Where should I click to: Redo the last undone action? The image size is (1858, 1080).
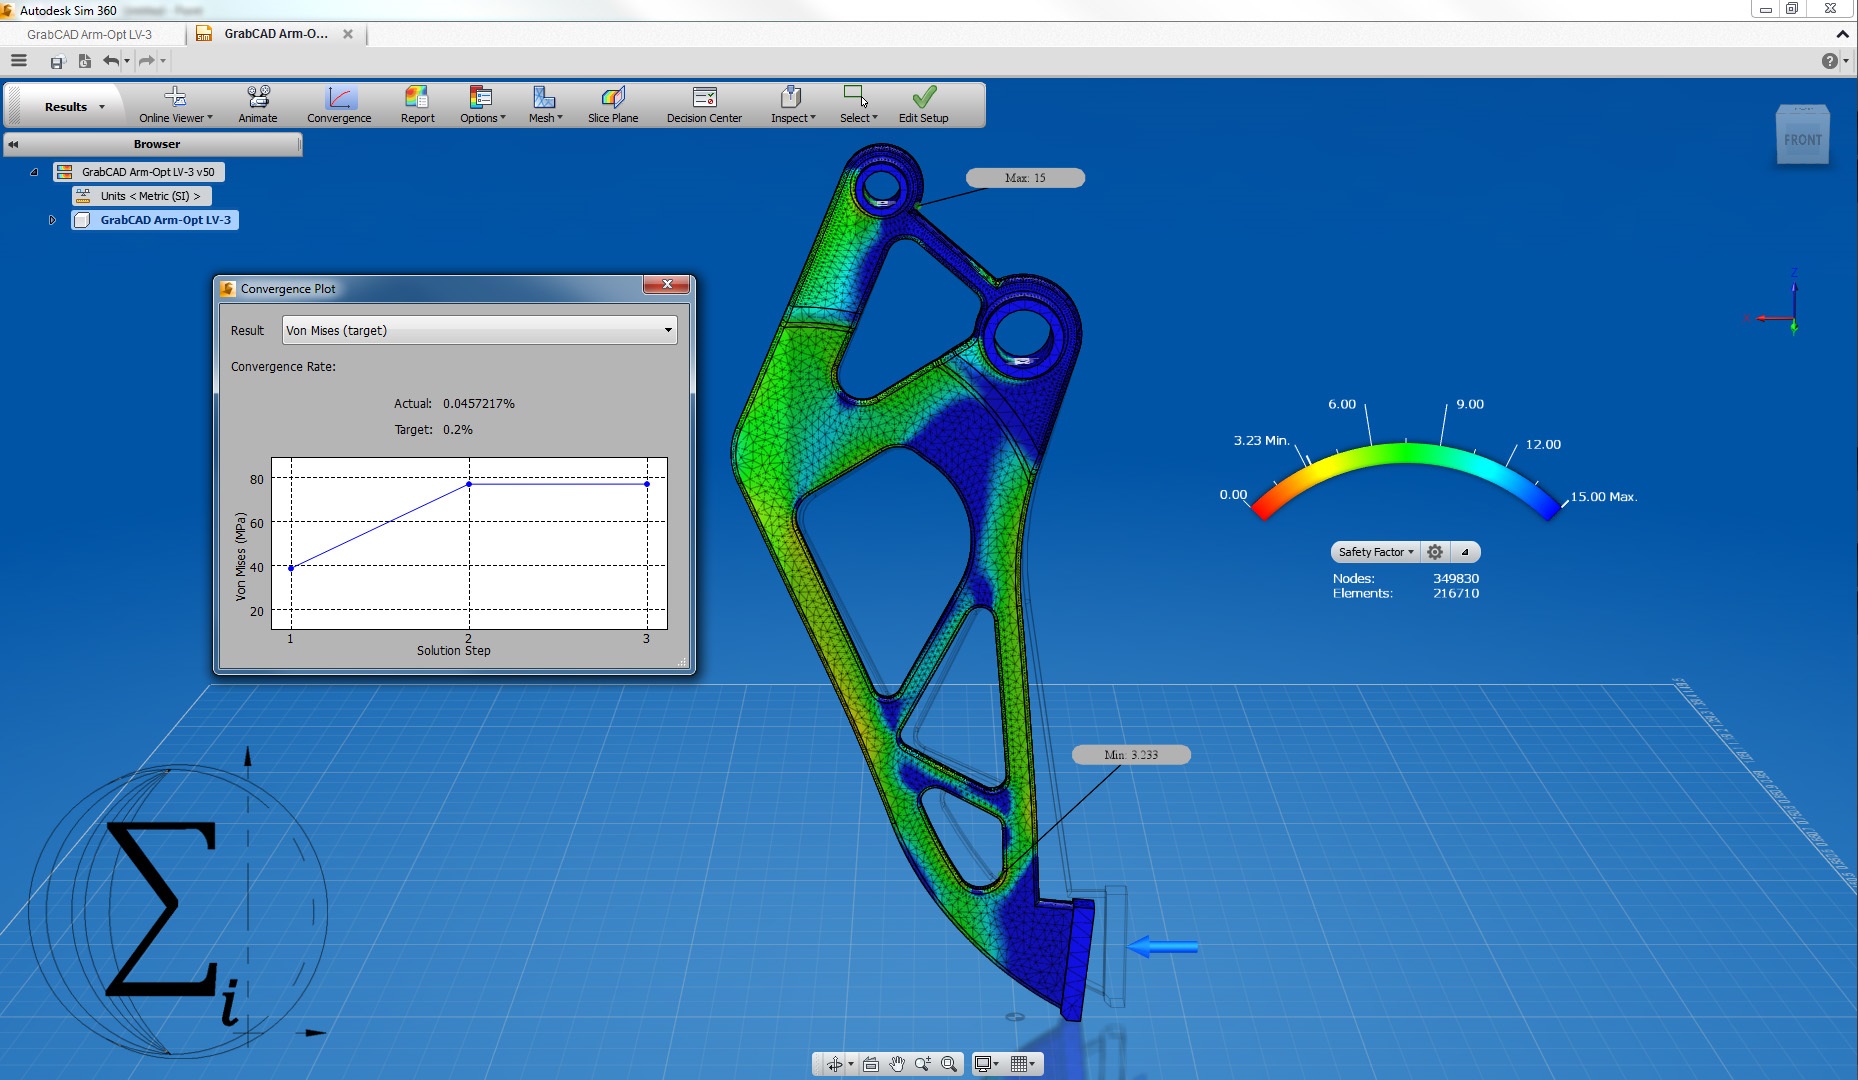coord(146,61)
